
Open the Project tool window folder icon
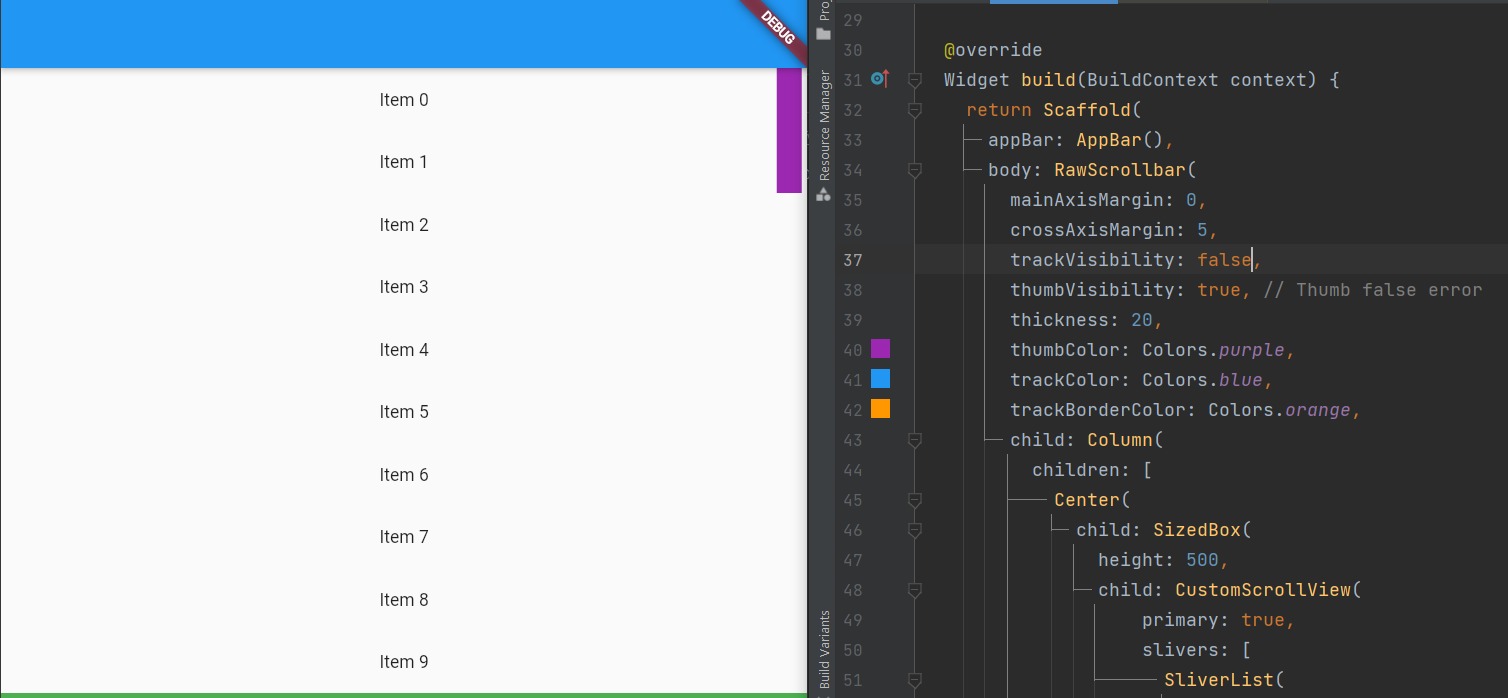pyautogui.click(x=823, y=32)
